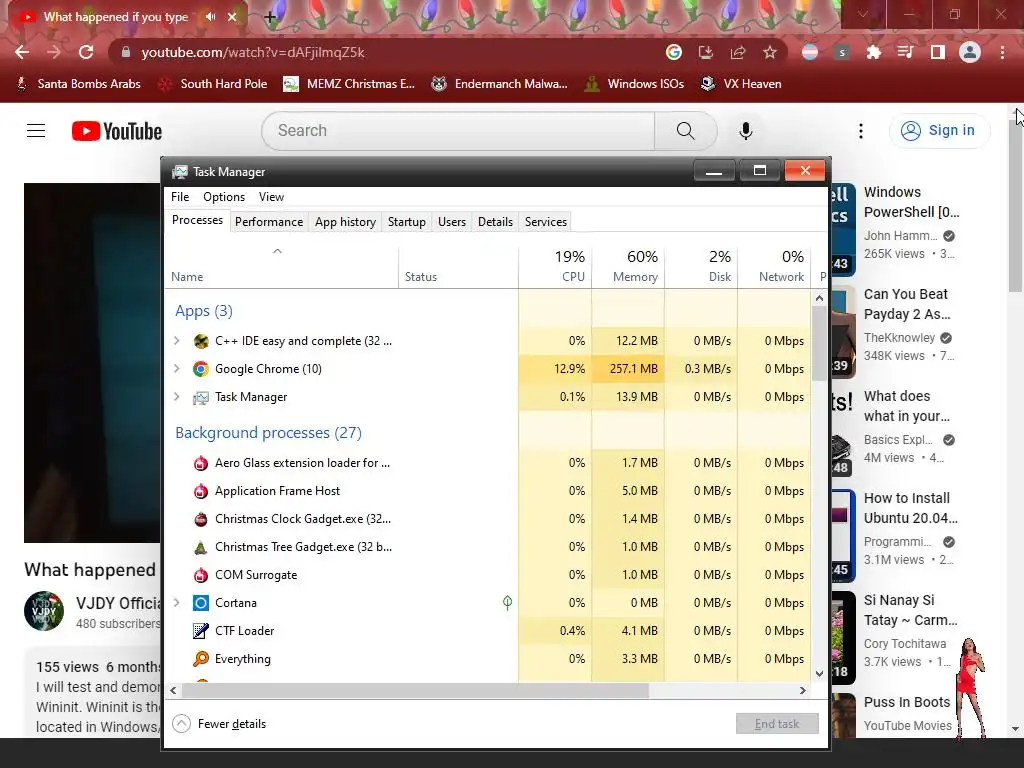Open Chrome's three-dot menu
The image size is (1024, 768).
coord(1002,52)
